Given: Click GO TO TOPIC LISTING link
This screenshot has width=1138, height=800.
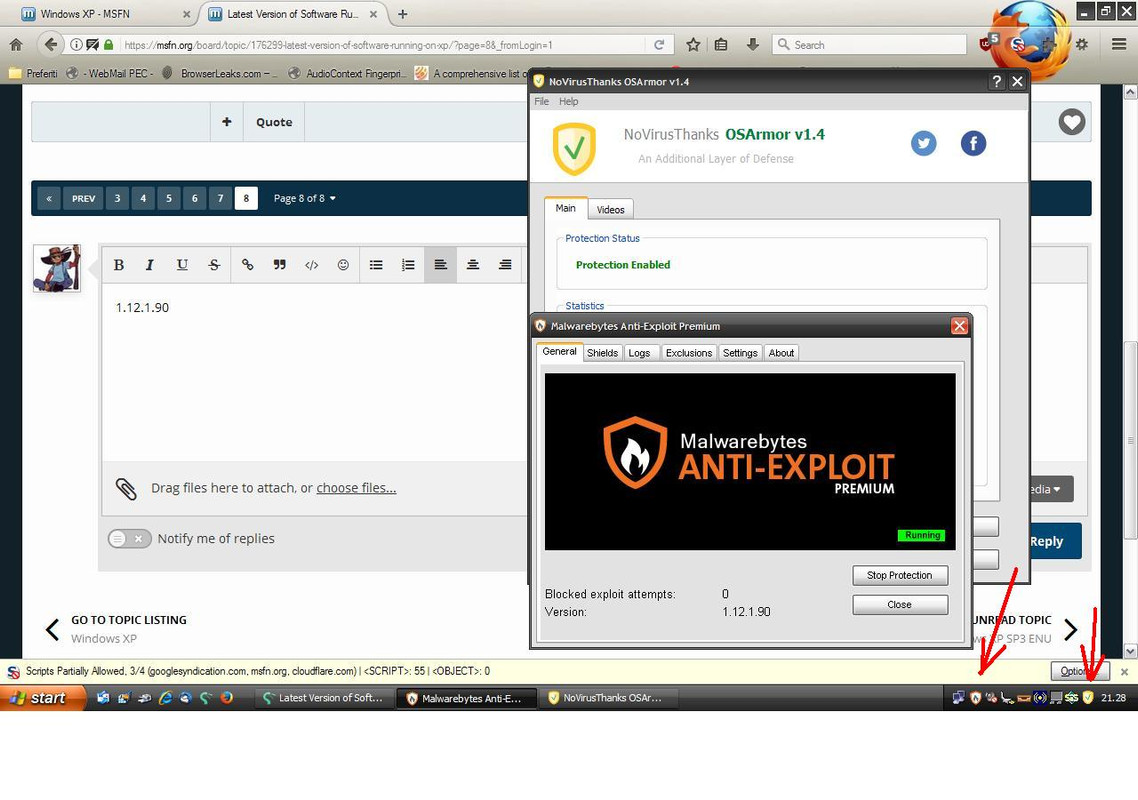Looking at the screenshot, I should 128,620.
